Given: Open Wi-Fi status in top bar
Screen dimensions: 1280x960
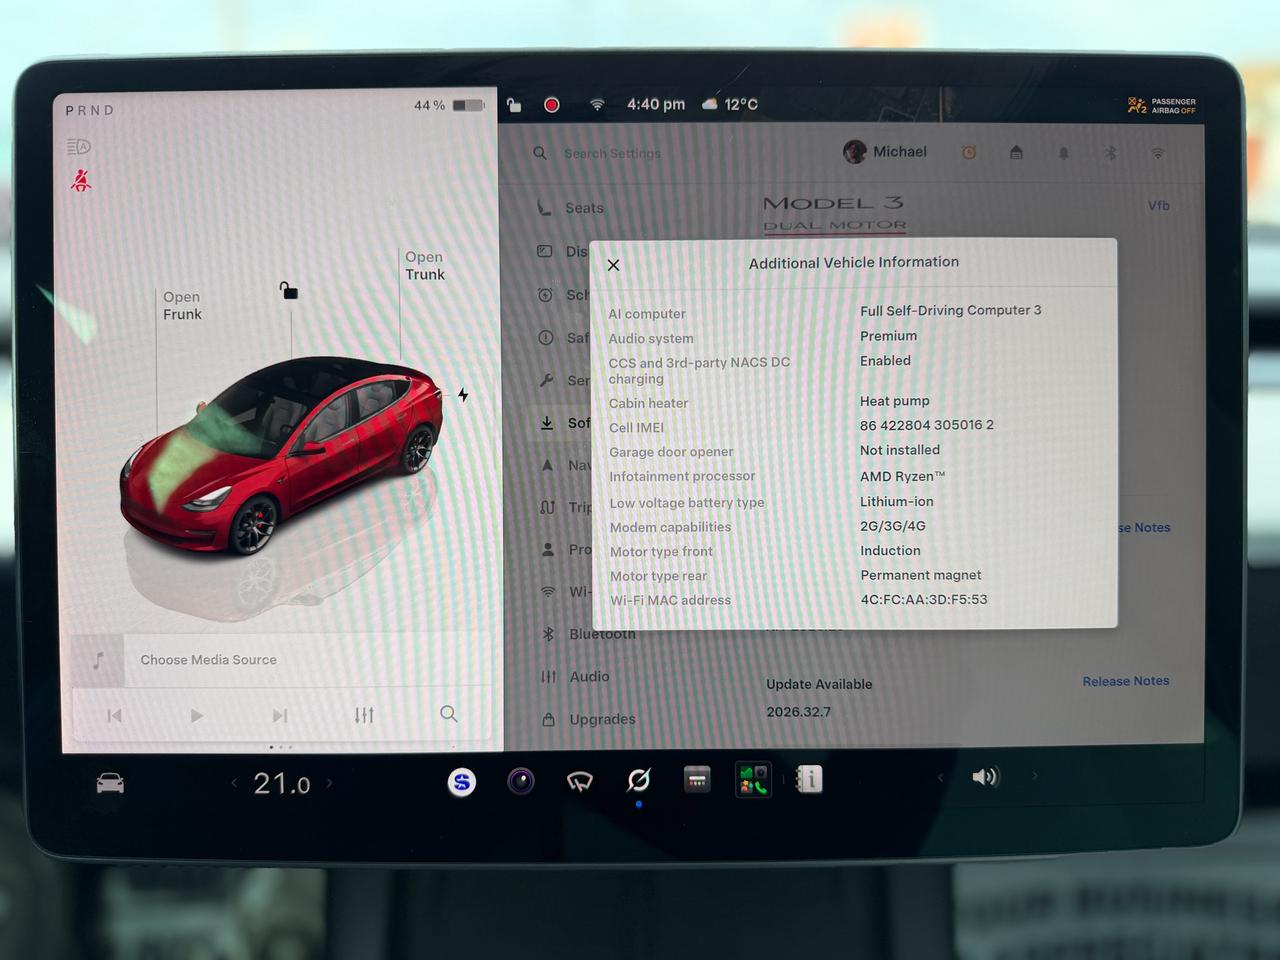Looking at the screenshot, I should click(x=597, y=104).
